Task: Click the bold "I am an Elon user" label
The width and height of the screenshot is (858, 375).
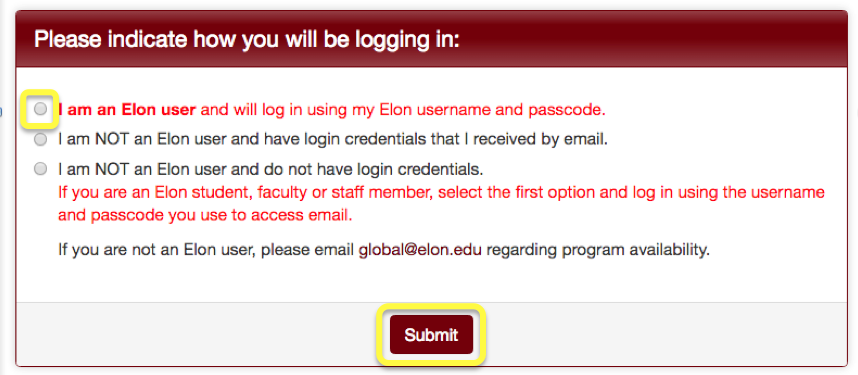Action: 127,109
